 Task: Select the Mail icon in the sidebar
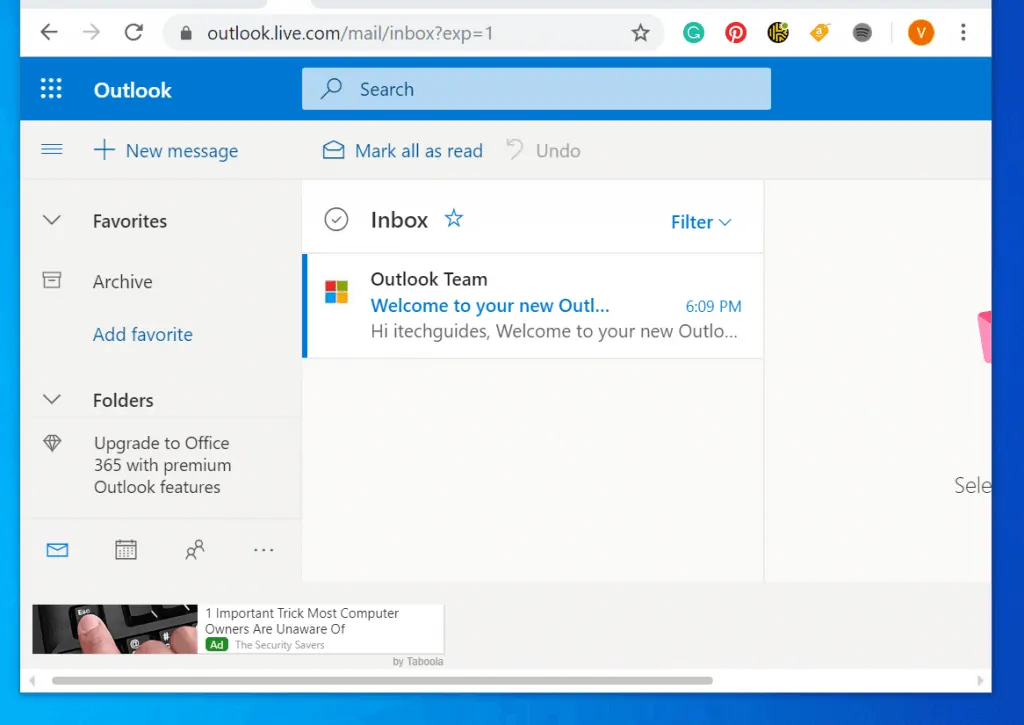(x=57, y=549)
